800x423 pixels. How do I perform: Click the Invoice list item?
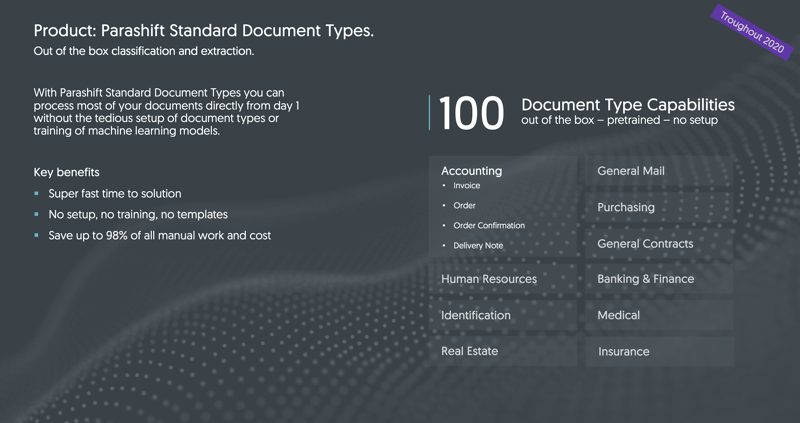tap(466, 186)
